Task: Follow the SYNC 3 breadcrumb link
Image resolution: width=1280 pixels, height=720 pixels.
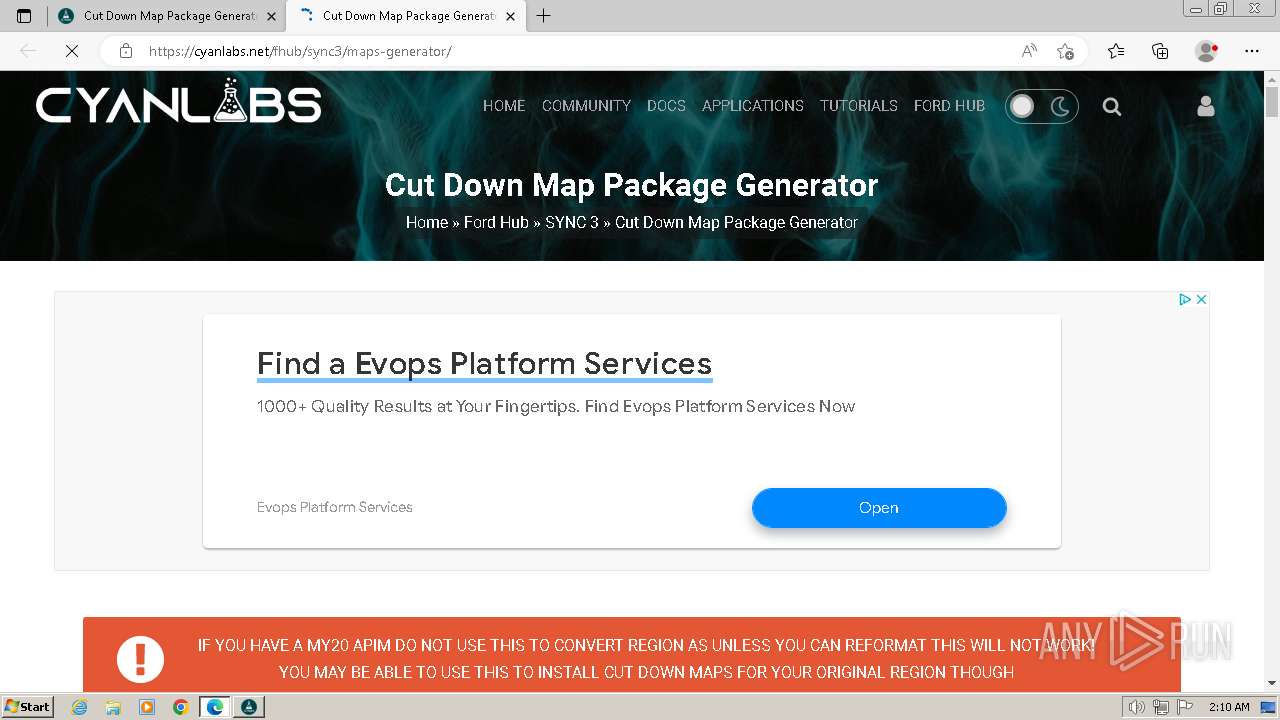Action: pyautogui.click(x=572, y=222)
